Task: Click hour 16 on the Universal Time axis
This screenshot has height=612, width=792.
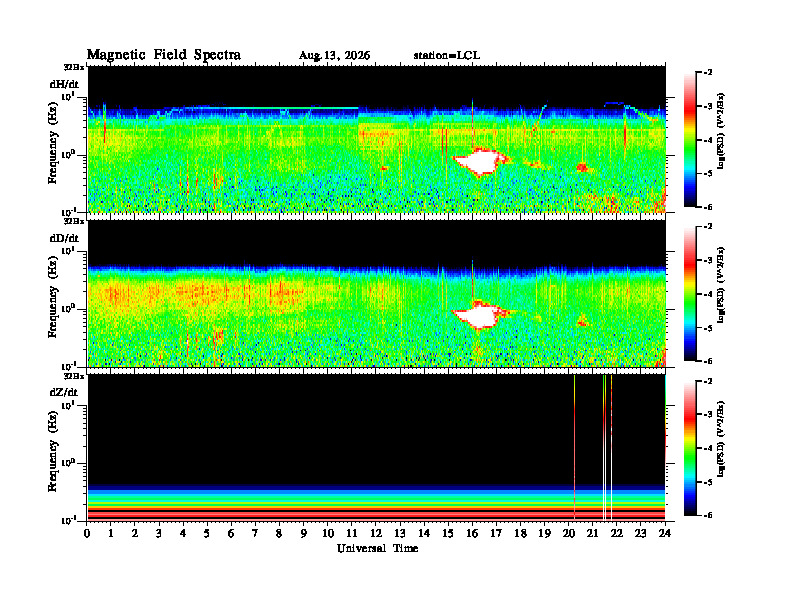Action: (x=472, y=533)
